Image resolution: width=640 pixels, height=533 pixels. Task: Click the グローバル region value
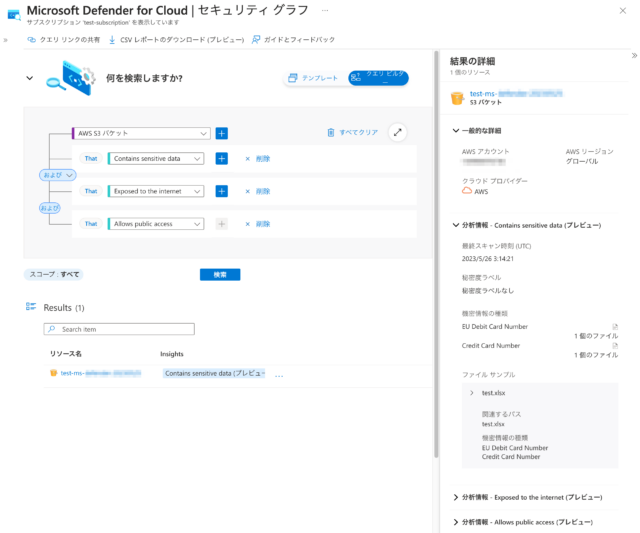click(582, 161)
